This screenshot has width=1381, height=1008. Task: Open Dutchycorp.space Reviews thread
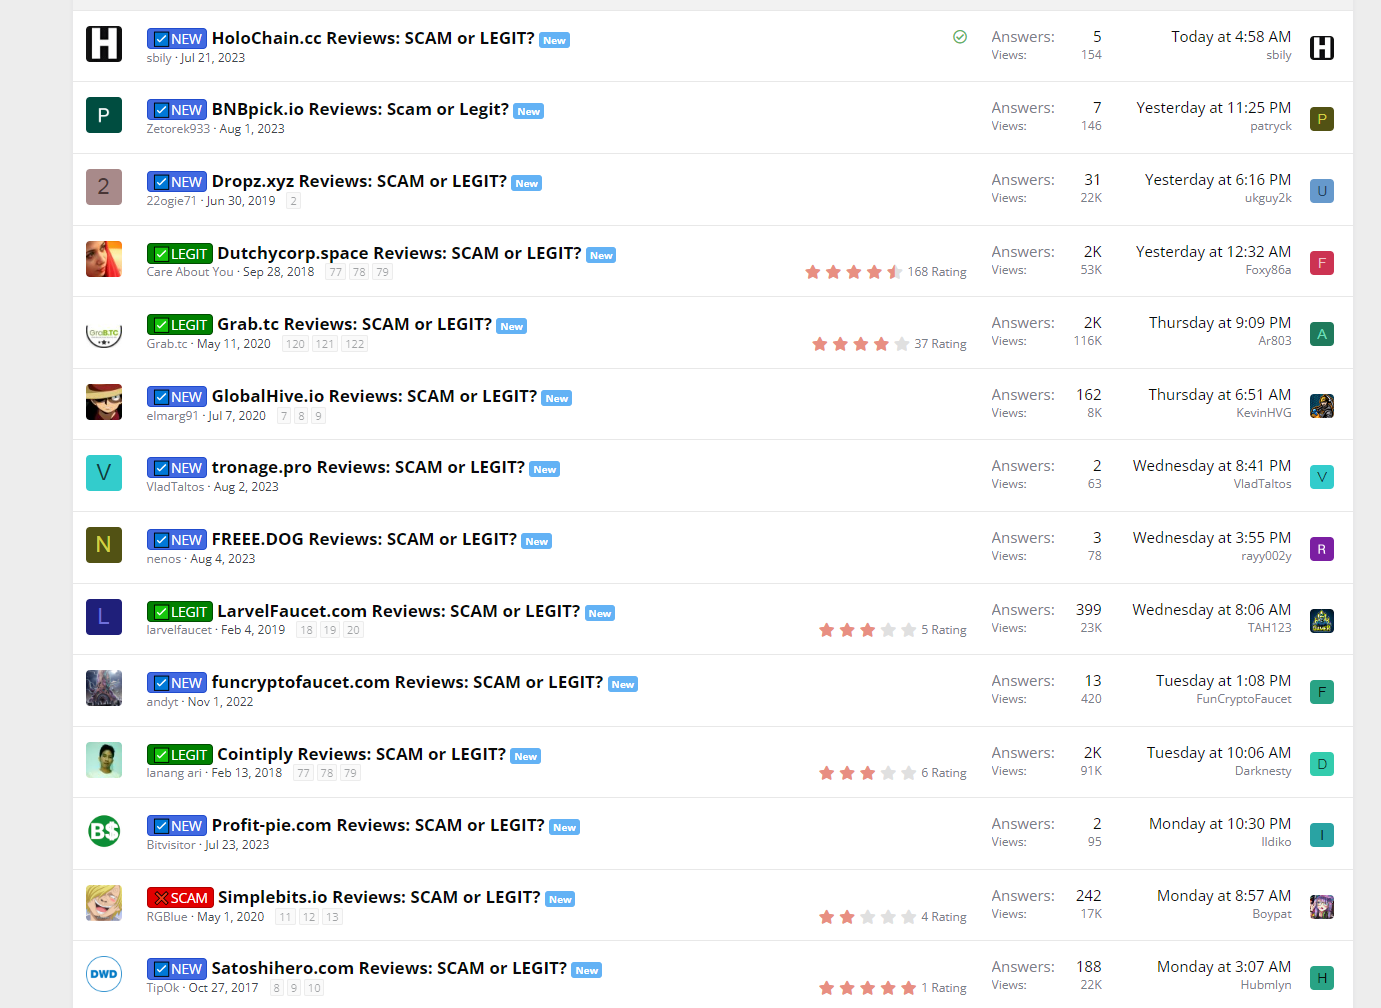point(399,253)
